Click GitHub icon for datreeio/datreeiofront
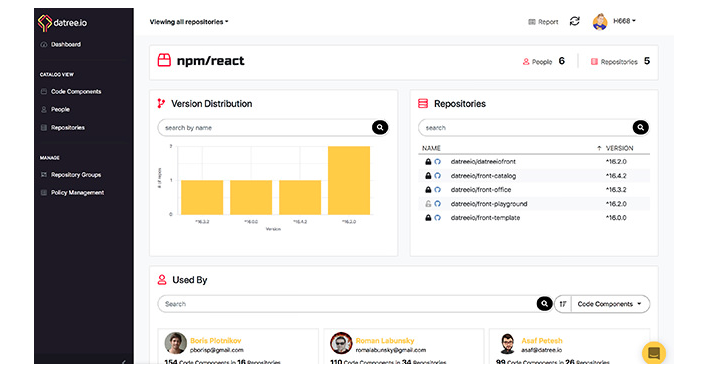 [x=437, y=162]
